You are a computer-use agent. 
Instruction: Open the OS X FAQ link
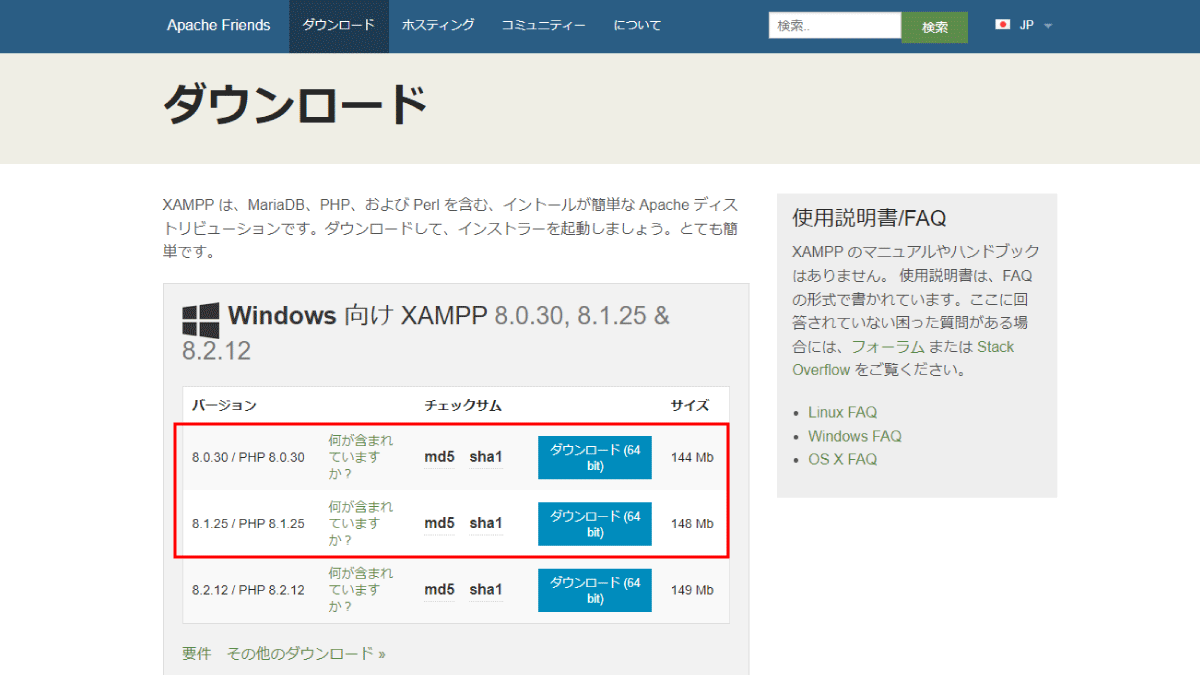tap(842, 460)
